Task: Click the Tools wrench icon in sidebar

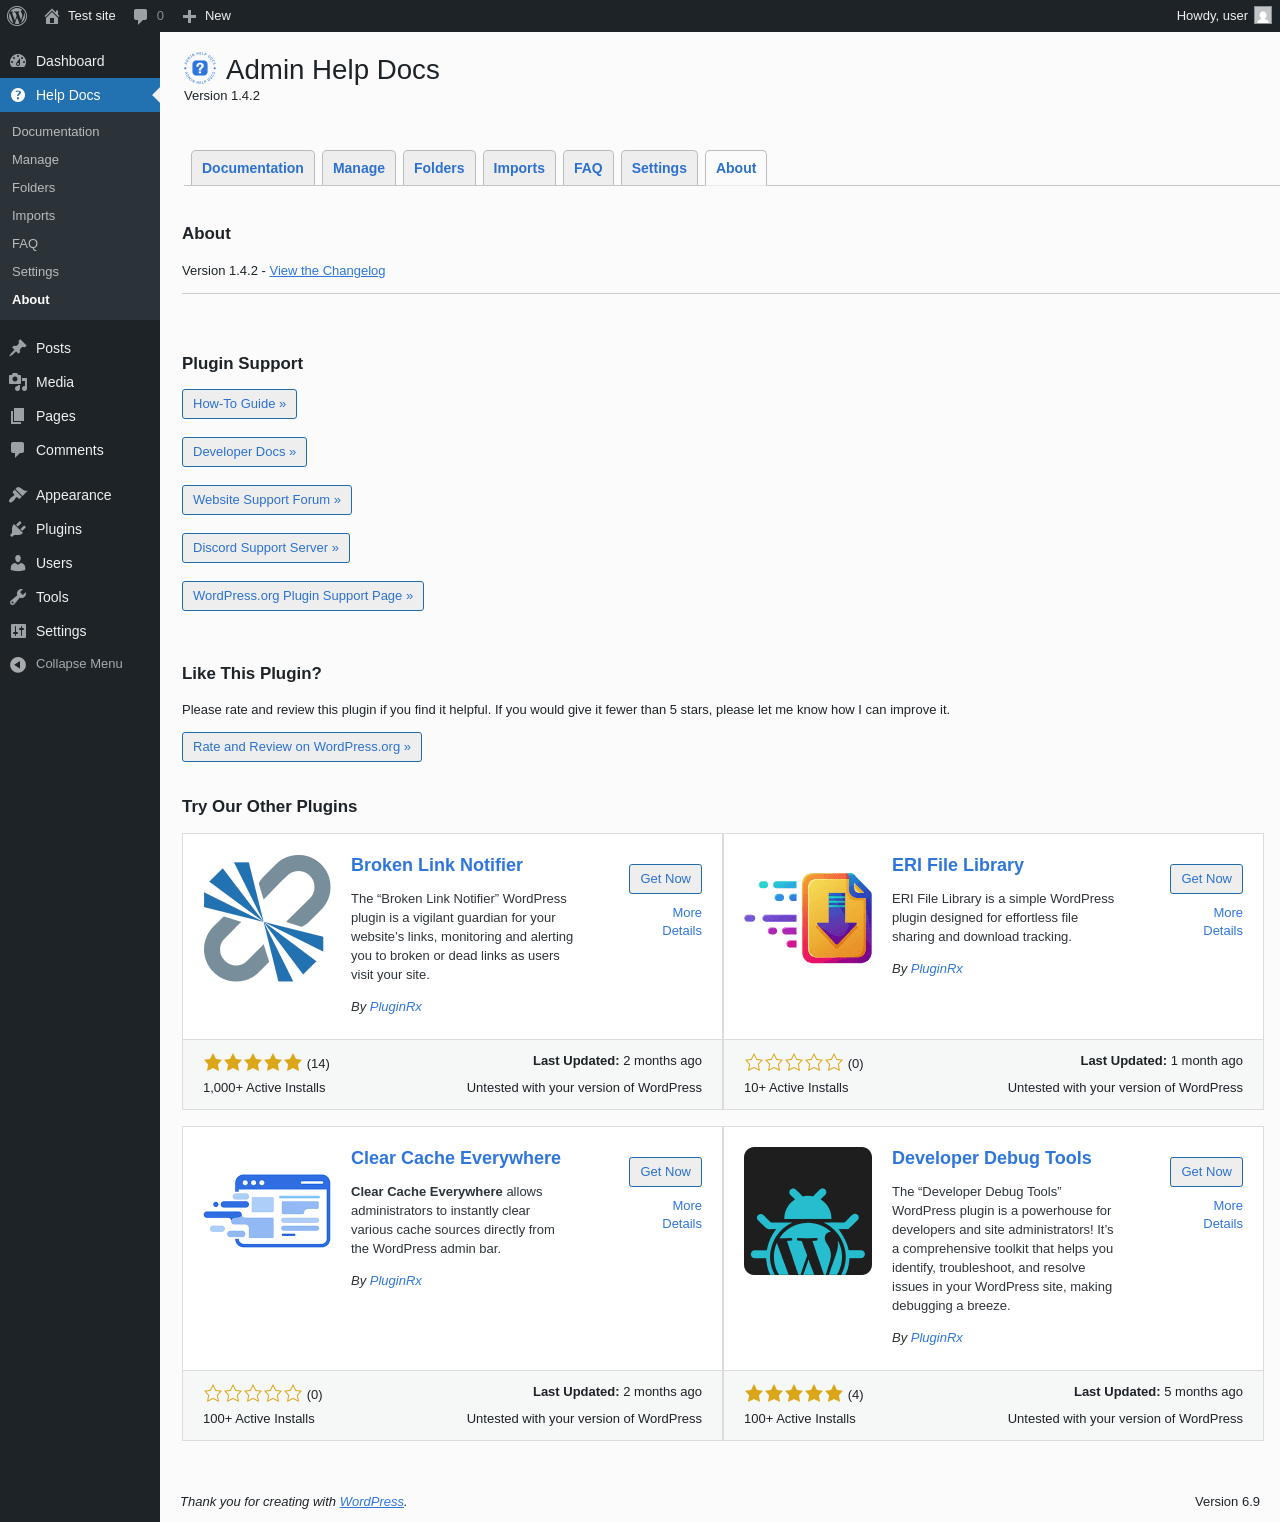Action: (18, 597)
